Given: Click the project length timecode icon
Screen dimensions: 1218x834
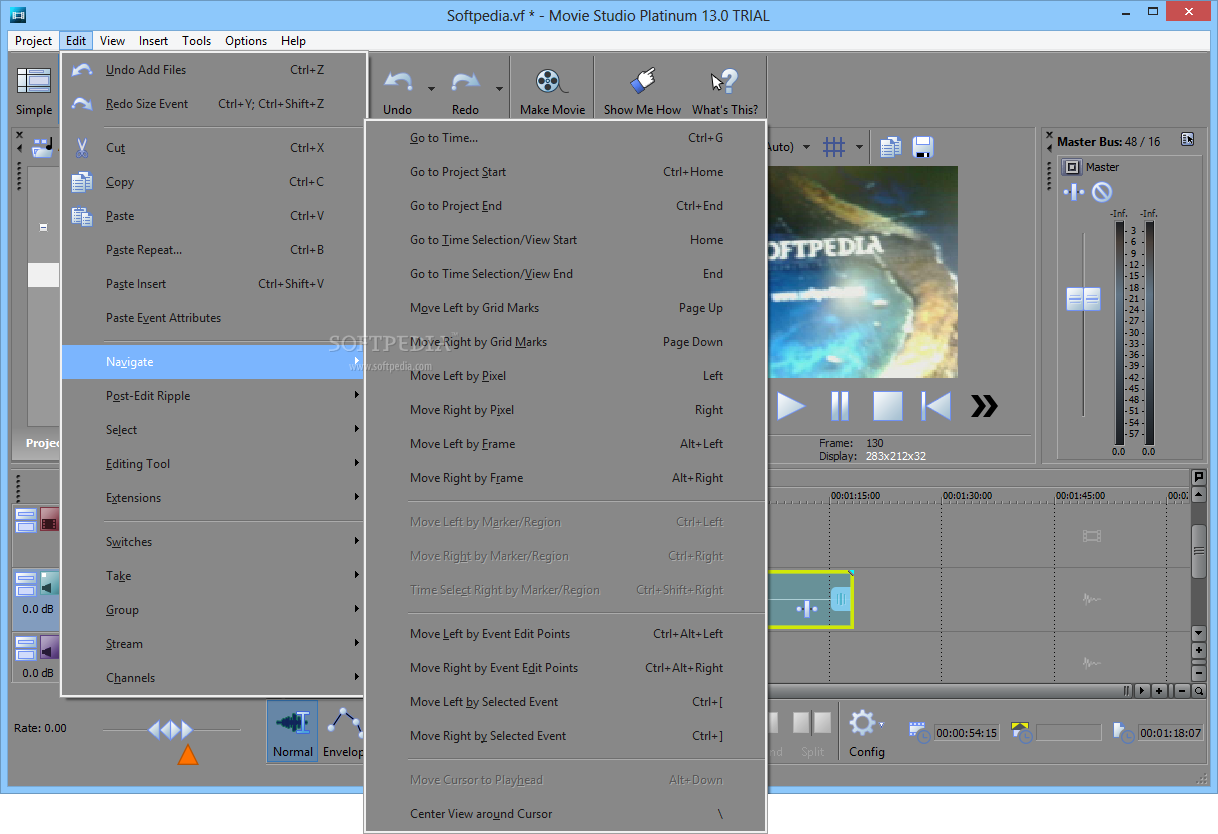Looking at the screenshot, I should [x=1124, y=732].
